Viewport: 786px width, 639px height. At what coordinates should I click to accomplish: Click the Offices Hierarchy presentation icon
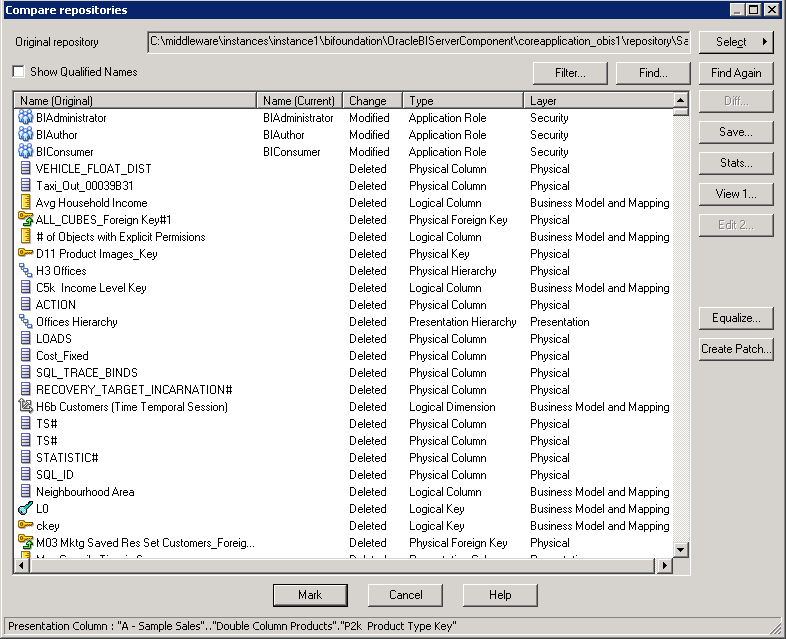pyautogui.click(x=26, y=322)
